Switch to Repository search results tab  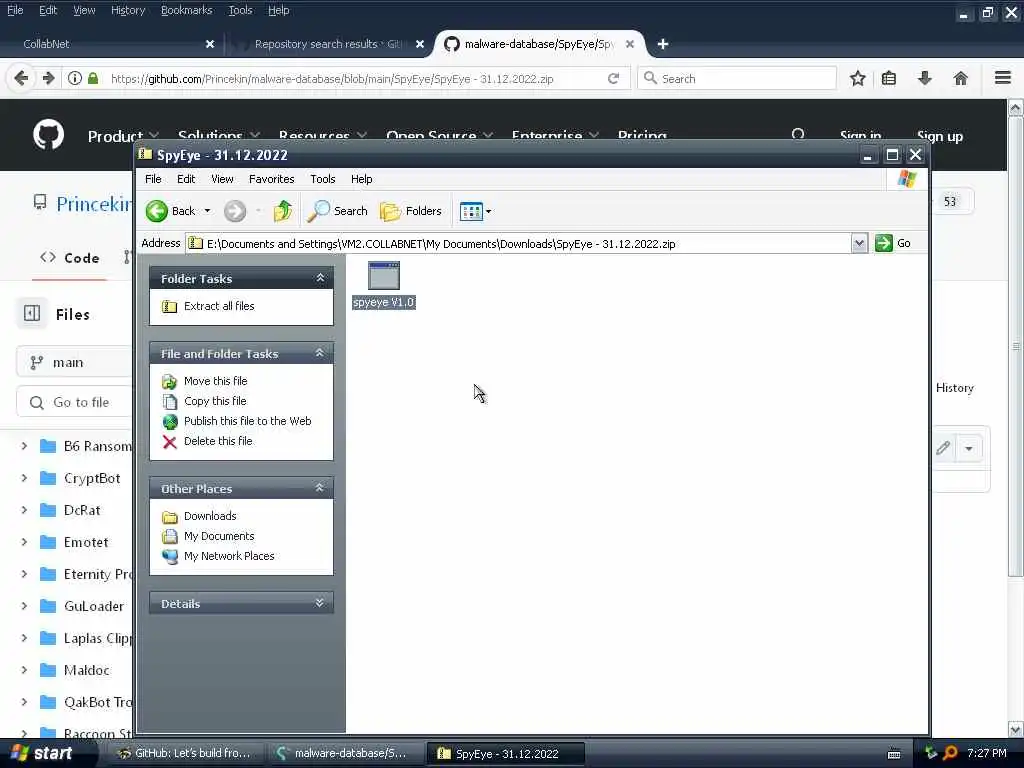click(x=328, y=44)
